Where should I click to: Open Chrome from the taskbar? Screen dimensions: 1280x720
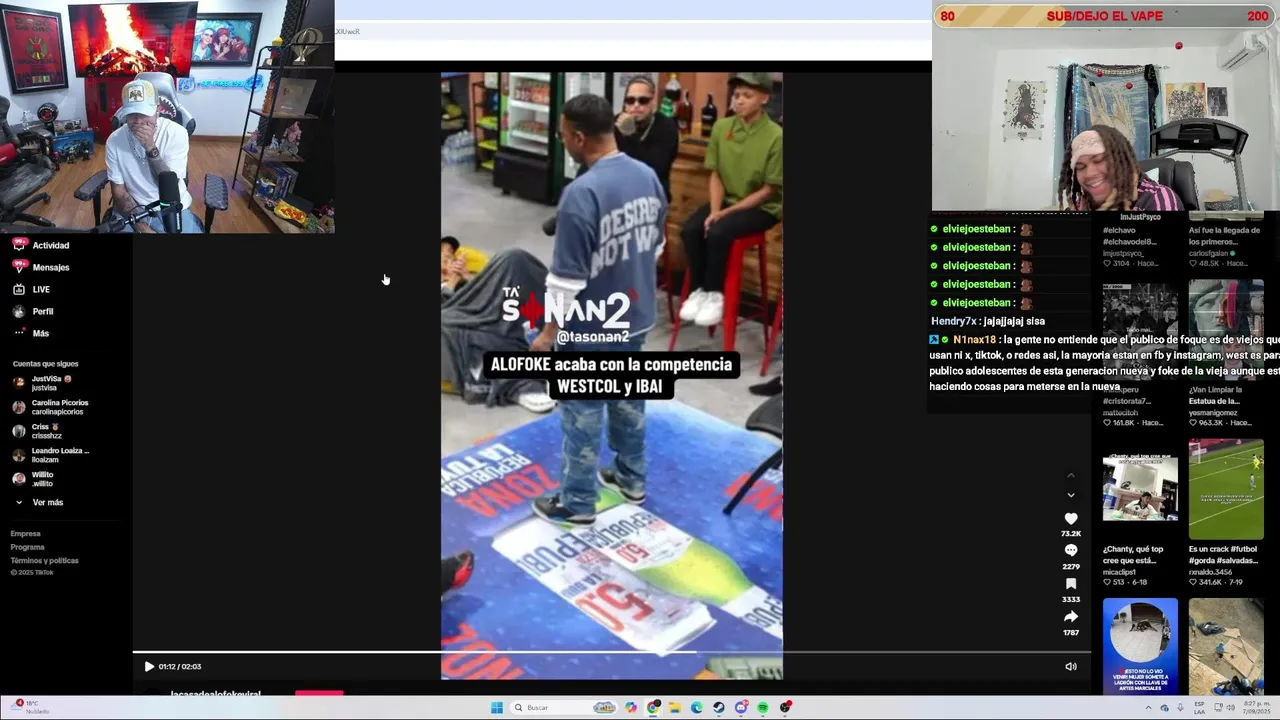click(x=653, y=707)
